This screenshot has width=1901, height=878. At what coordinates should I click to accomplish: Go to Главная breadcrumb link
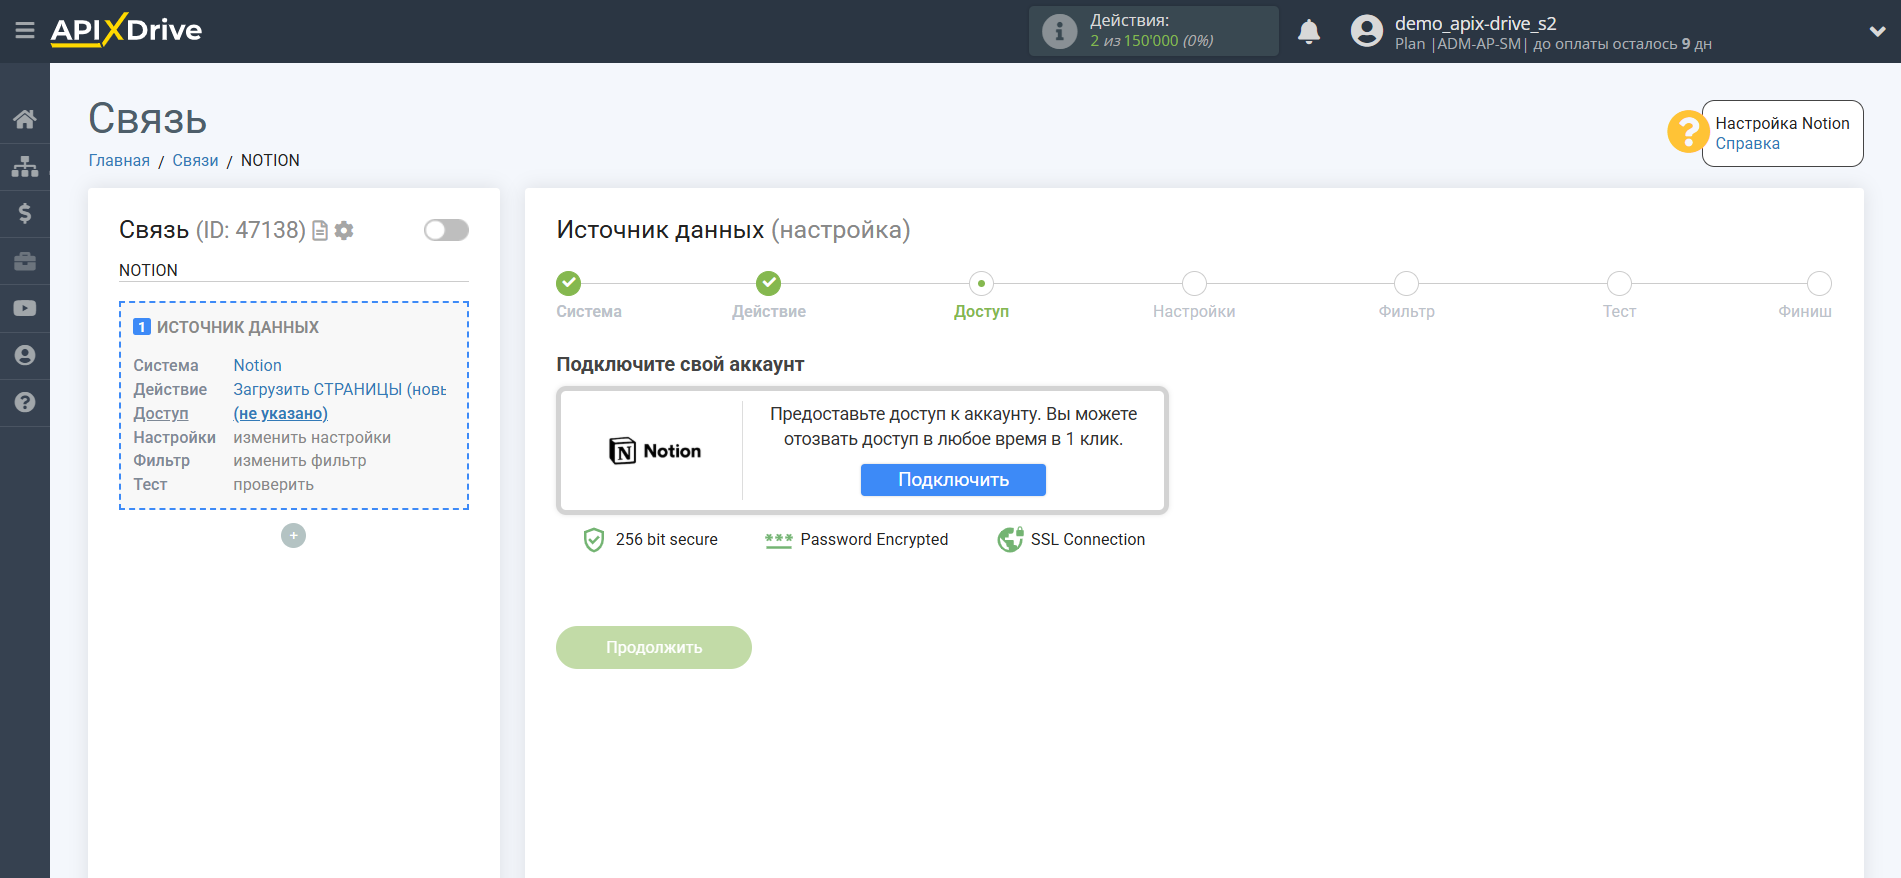pos(119,160)
